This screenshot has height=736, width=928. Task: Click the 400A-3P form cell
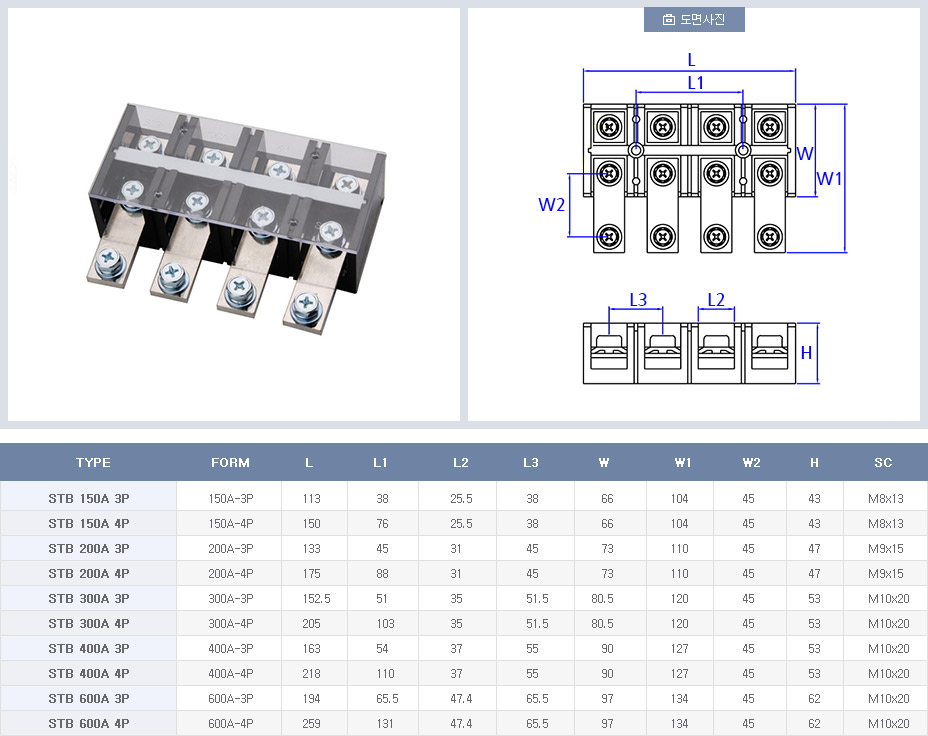(x=231, y=648)
